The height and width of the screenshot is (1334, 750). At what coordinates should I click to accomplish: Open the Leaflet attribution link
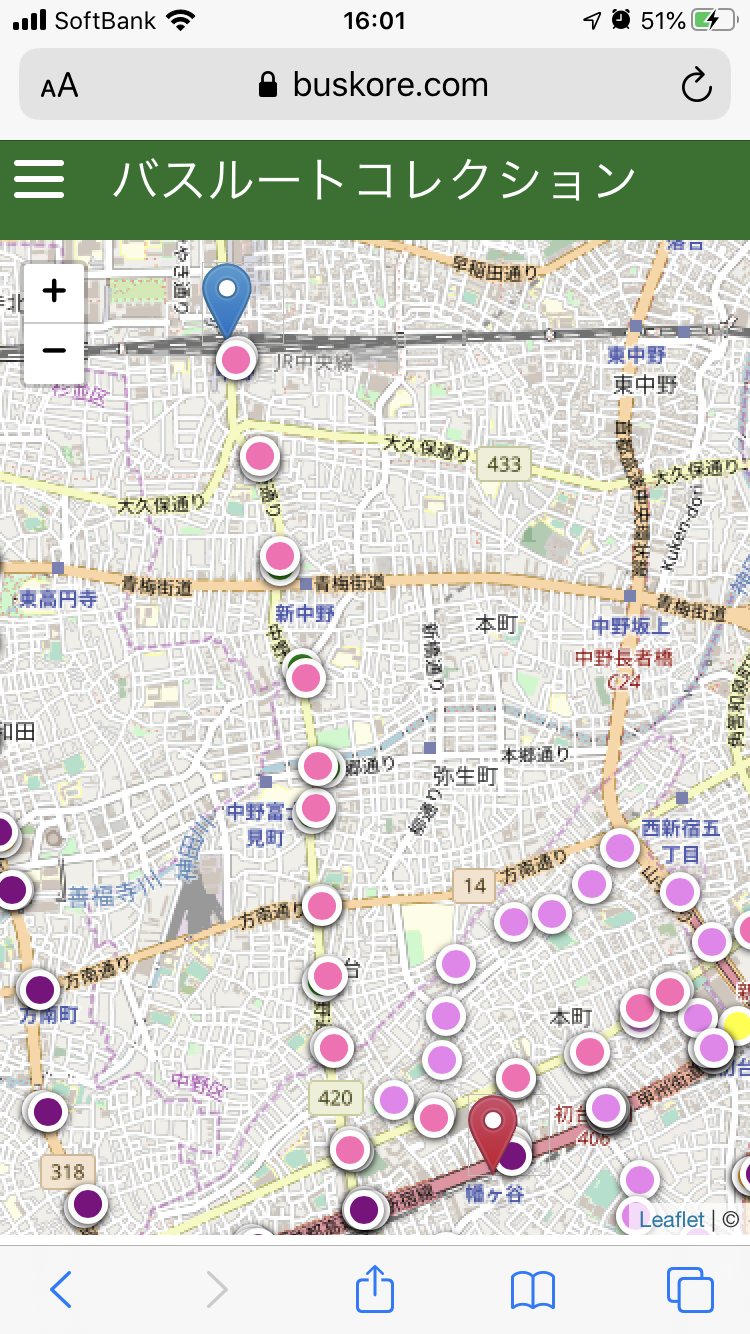pyautogui.click(x=672, y=1219)
